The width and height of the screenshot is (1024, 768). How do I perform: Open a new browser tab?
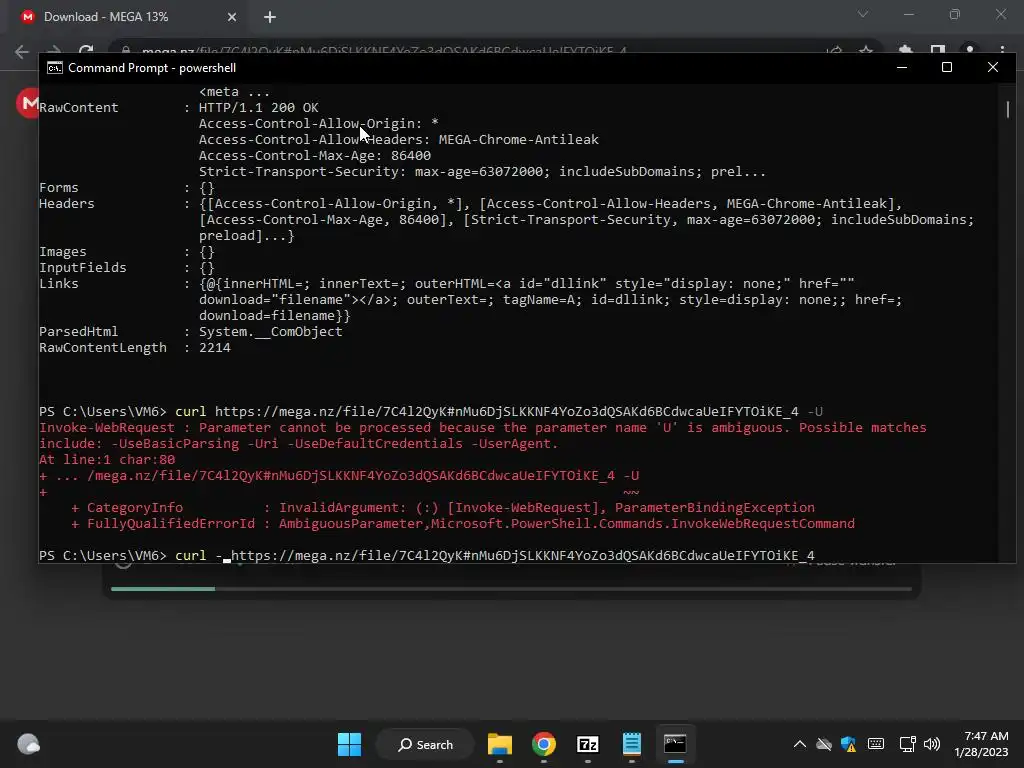click(x=270, y=17)
